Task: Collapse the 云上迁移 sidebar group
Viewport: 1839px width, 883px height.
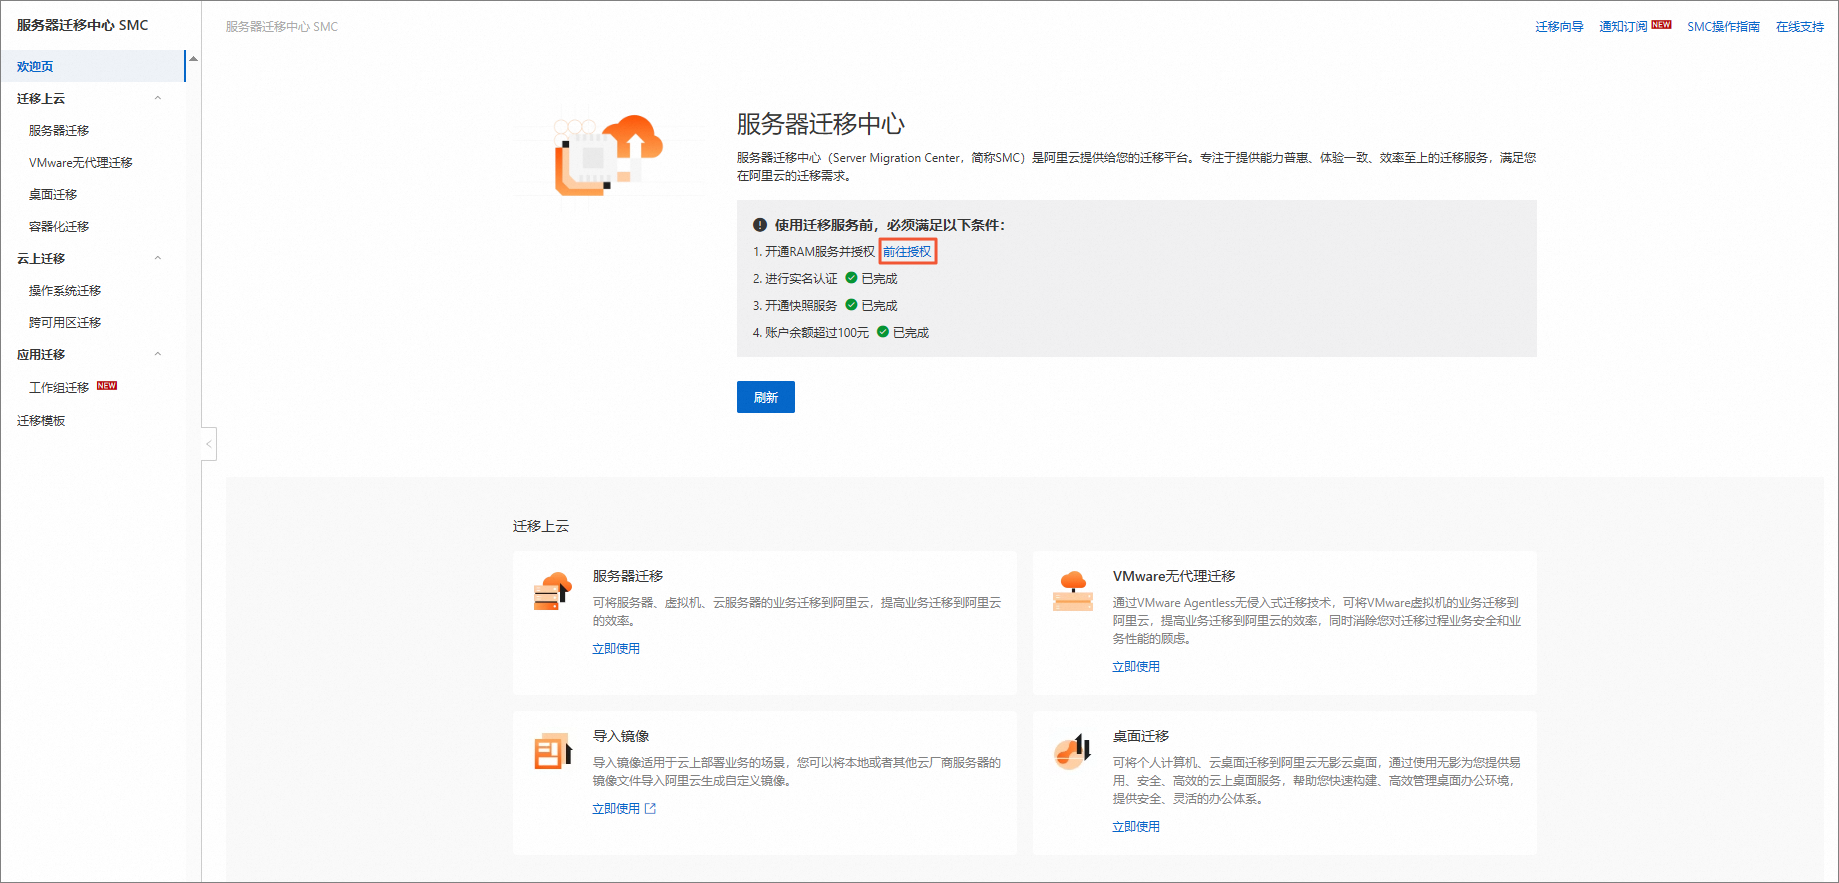Action: tap(158, 258)
